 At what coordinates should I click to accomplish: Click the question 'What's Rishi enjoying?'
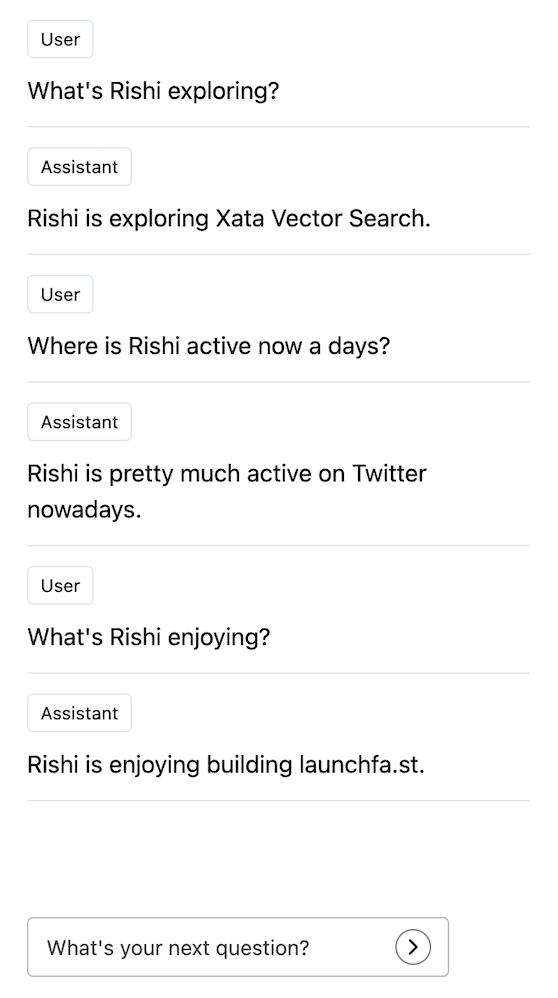(149, 637)
